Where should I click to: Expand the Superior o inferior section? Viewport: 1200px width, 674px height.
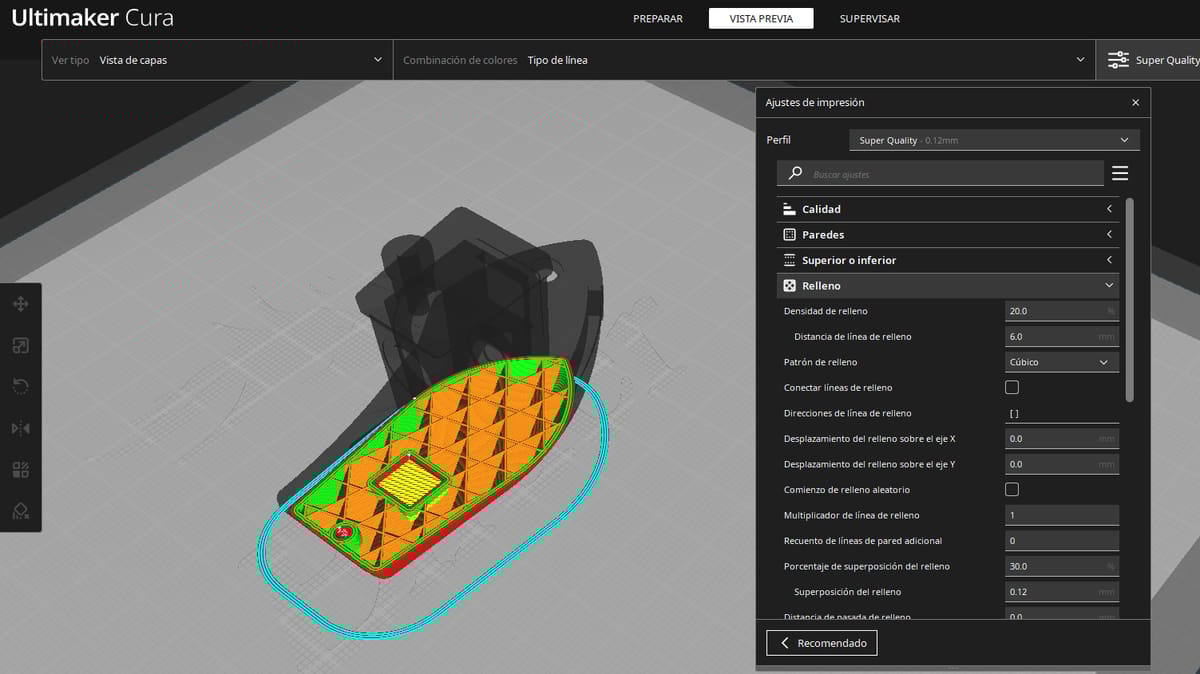[947, 260]
